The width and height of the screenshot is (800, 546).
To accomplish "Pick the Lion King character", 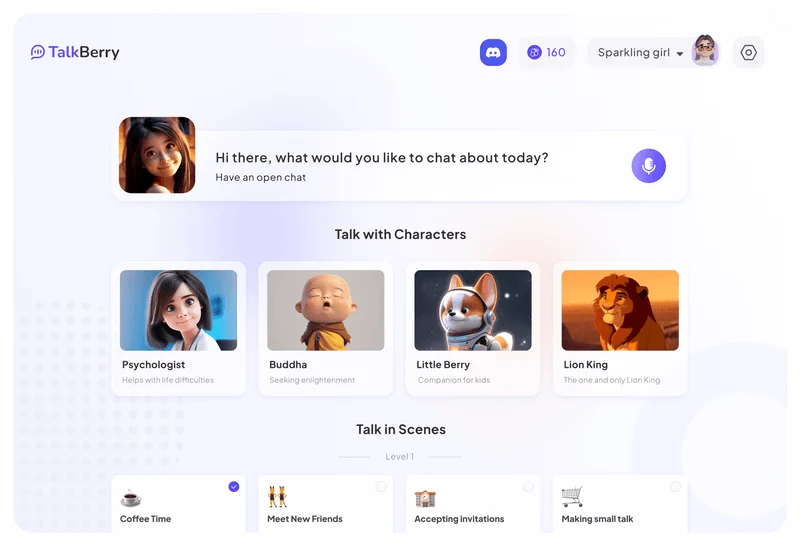I will tap(620, 329).
